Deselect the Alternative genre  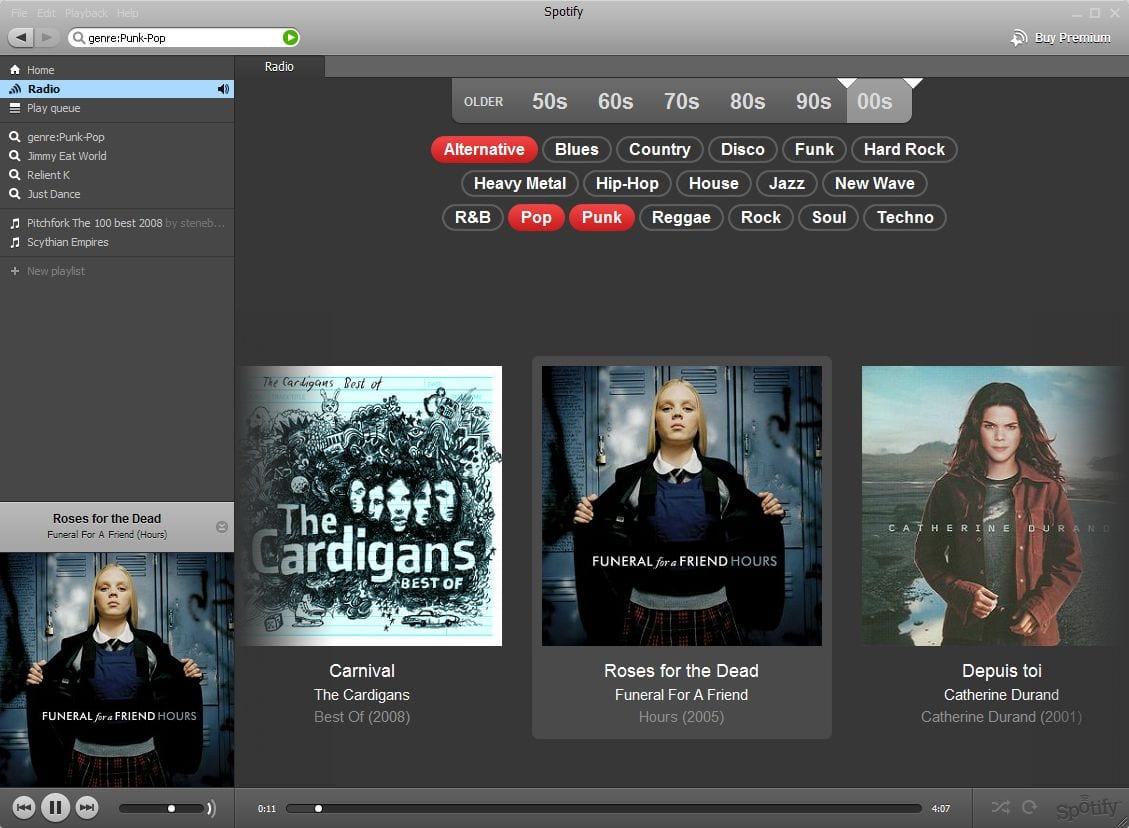click(484, 150)
